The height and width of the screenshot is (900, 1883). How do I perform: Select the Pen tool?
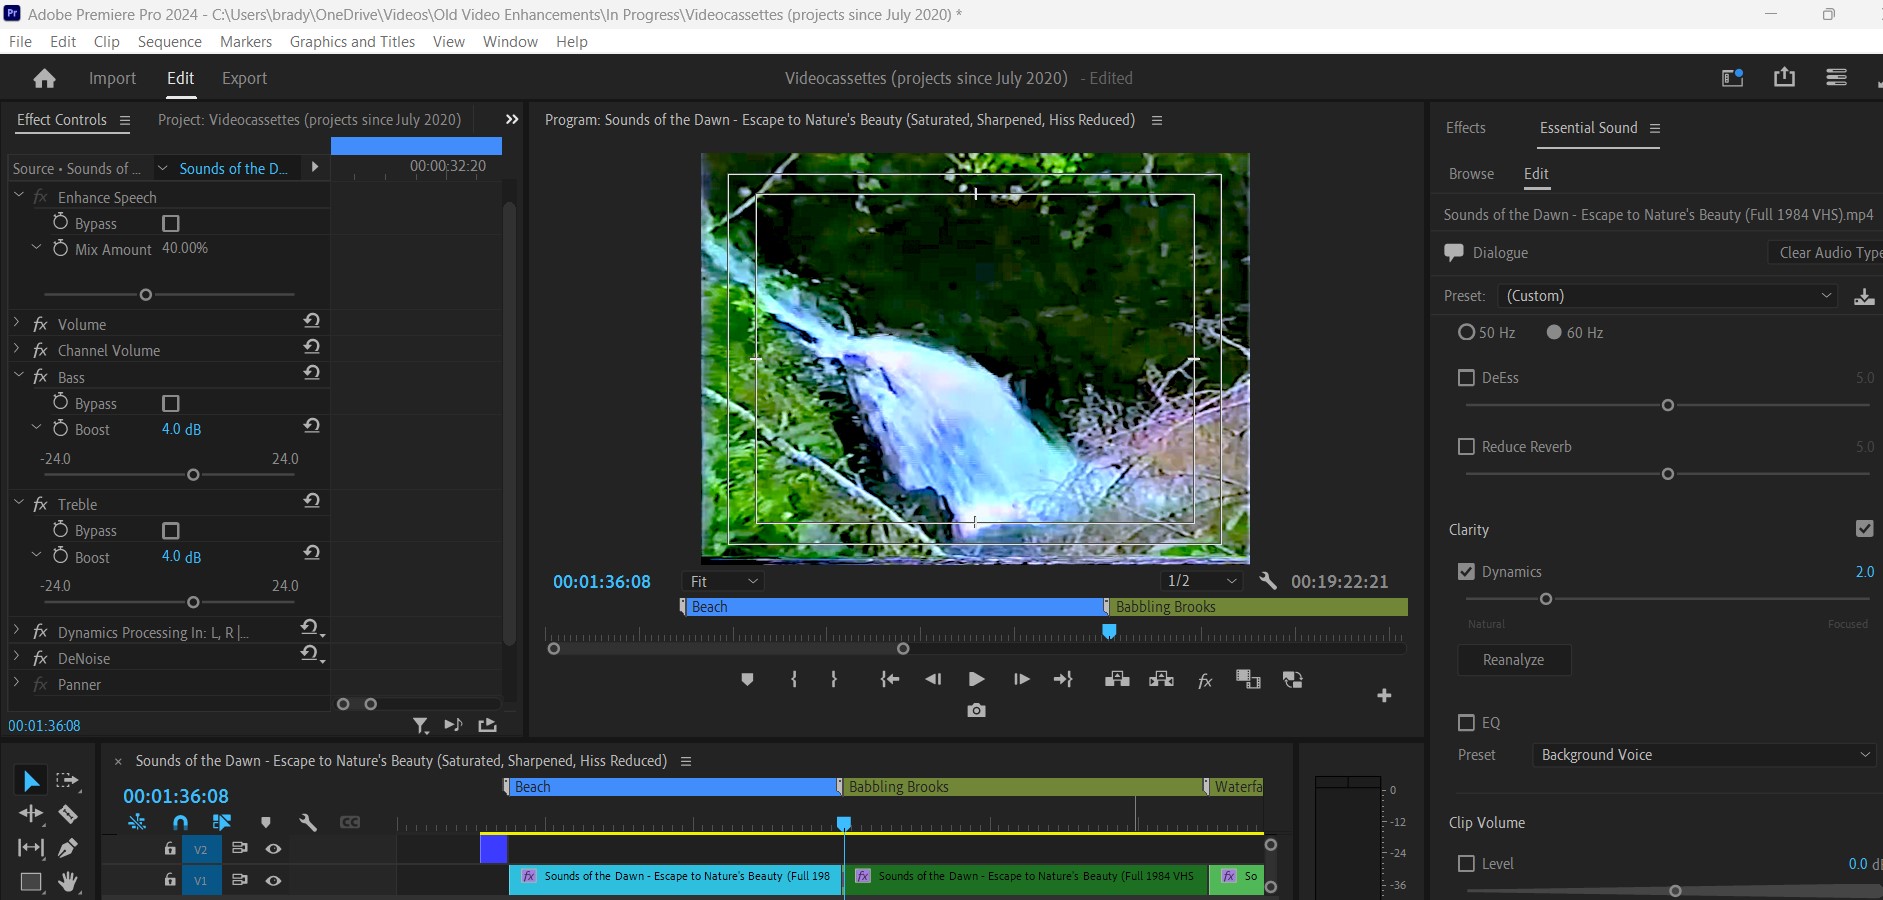click(68, 848)
